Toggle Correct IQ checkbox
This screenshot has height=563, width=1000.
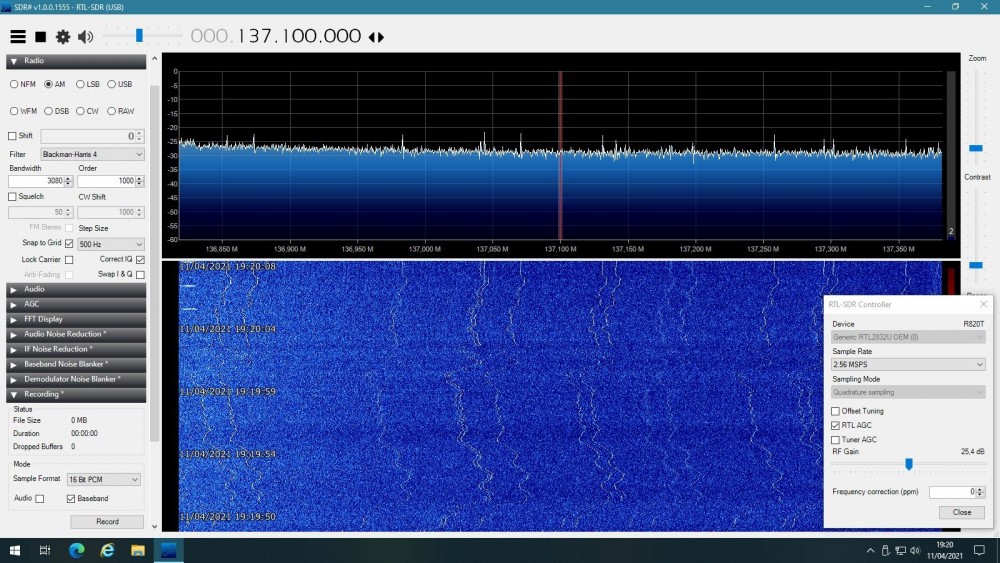[140, 260]
